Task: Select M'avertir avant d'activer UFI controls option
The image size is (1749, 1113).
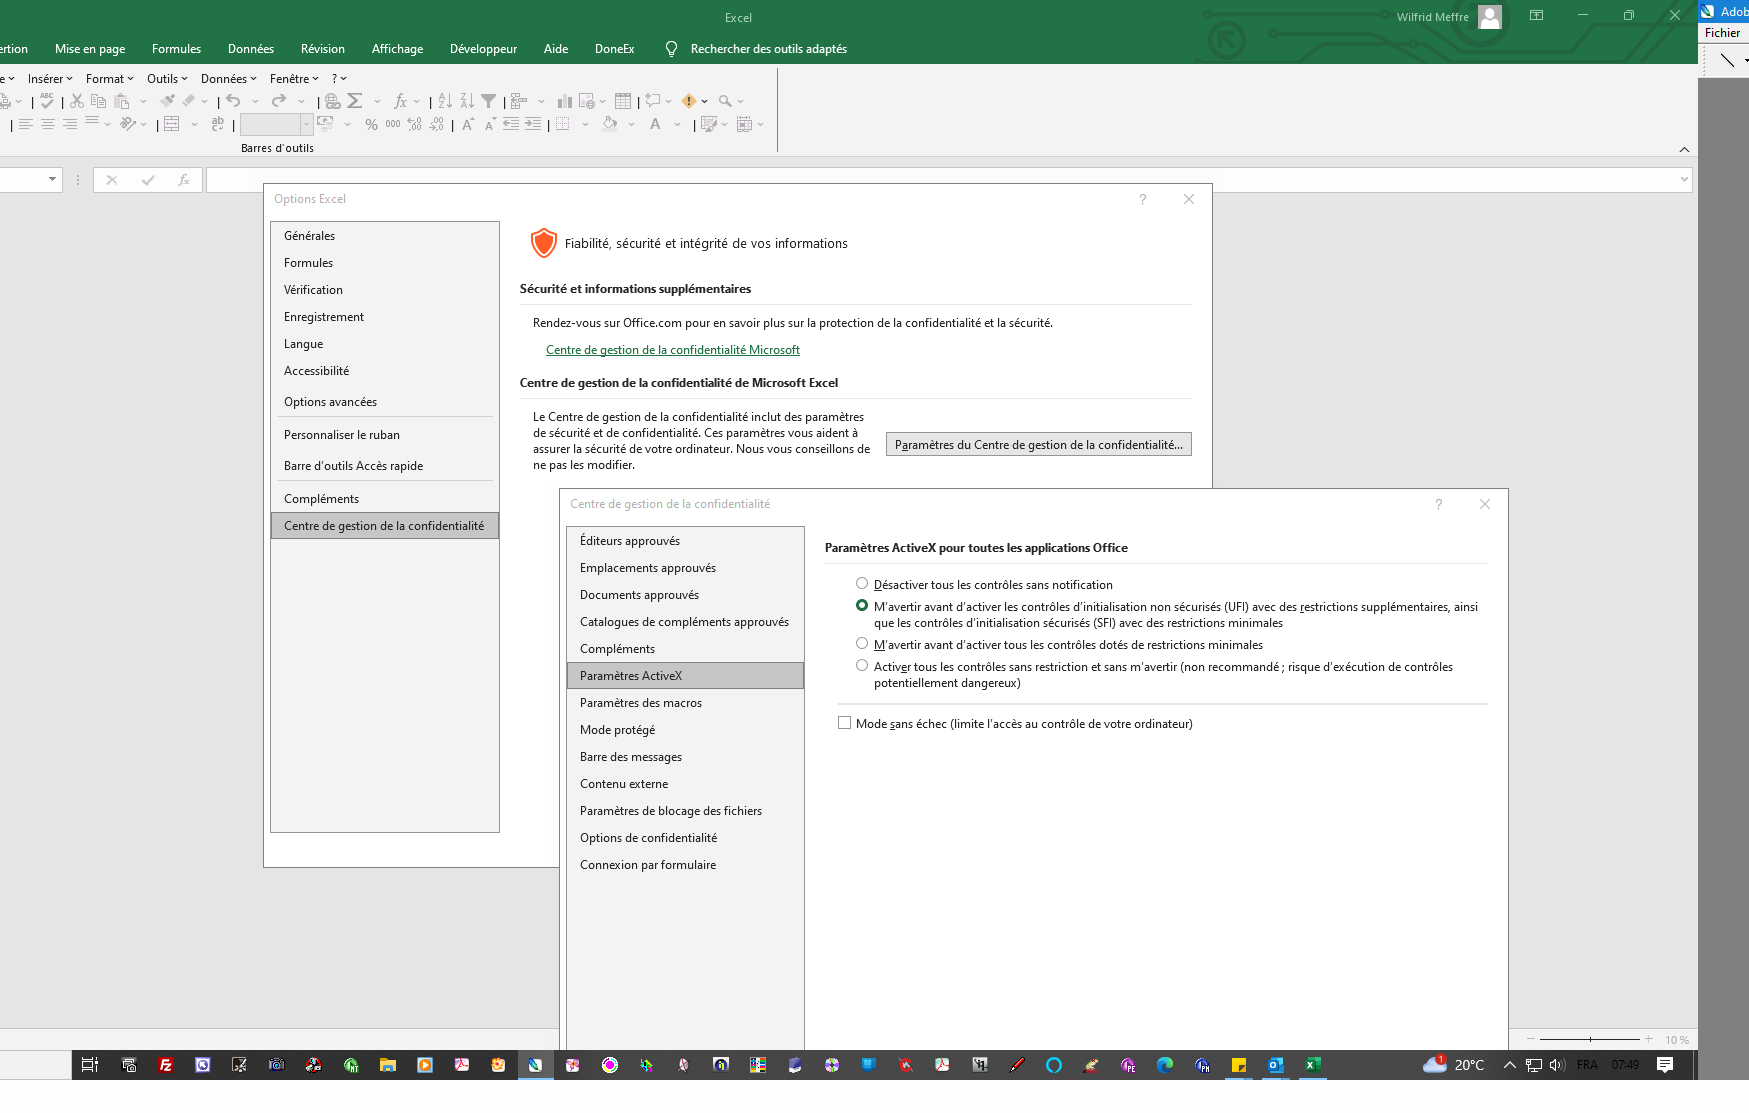Action: pyautogui.click(x=862, y=606)
